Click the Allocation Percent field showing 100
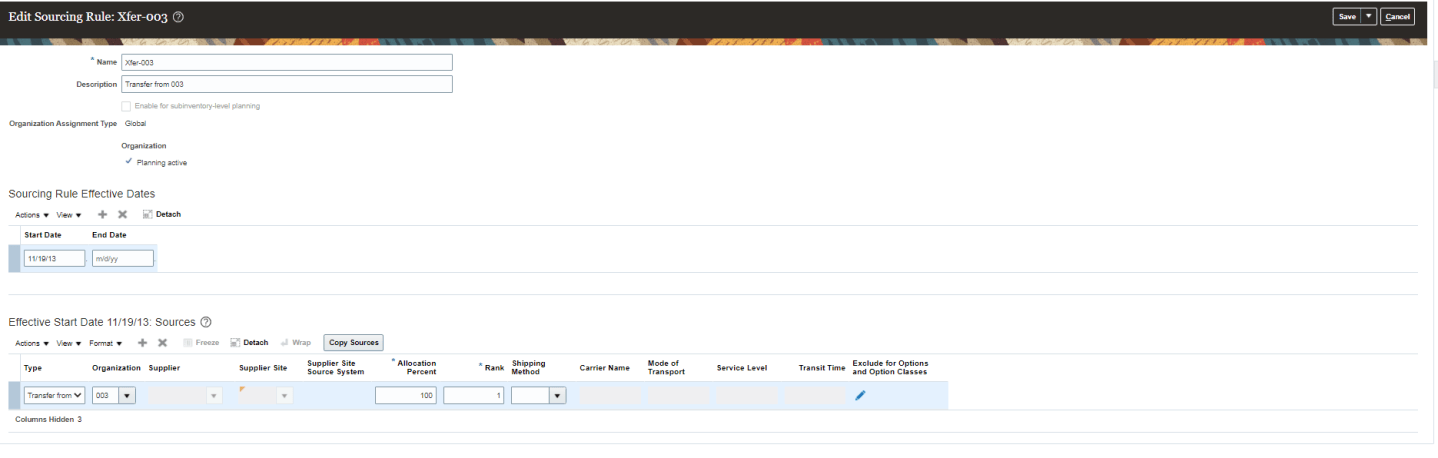Screen dimensions: 1438x458 406,395
